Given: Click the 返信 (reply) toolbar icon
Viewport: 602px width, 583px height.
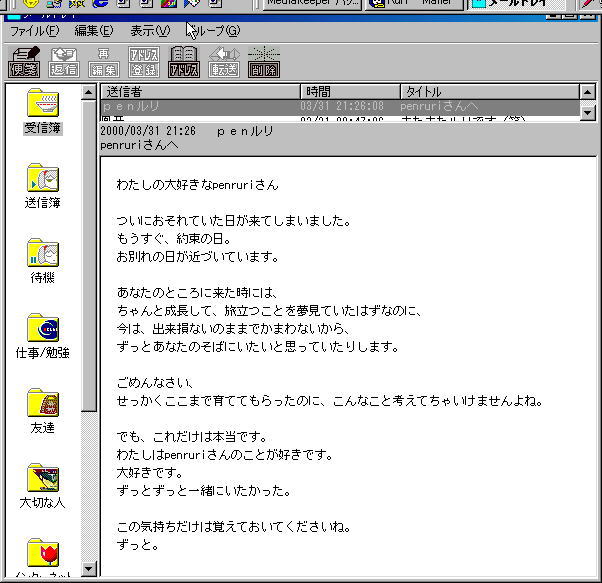Looking at the screenshot, I should point(64,61).
